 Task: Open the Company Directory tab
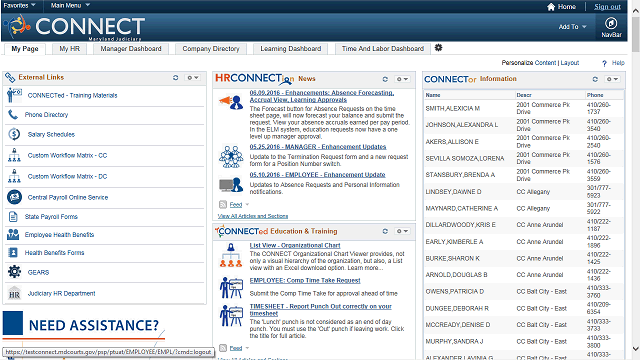coord(211,49)
